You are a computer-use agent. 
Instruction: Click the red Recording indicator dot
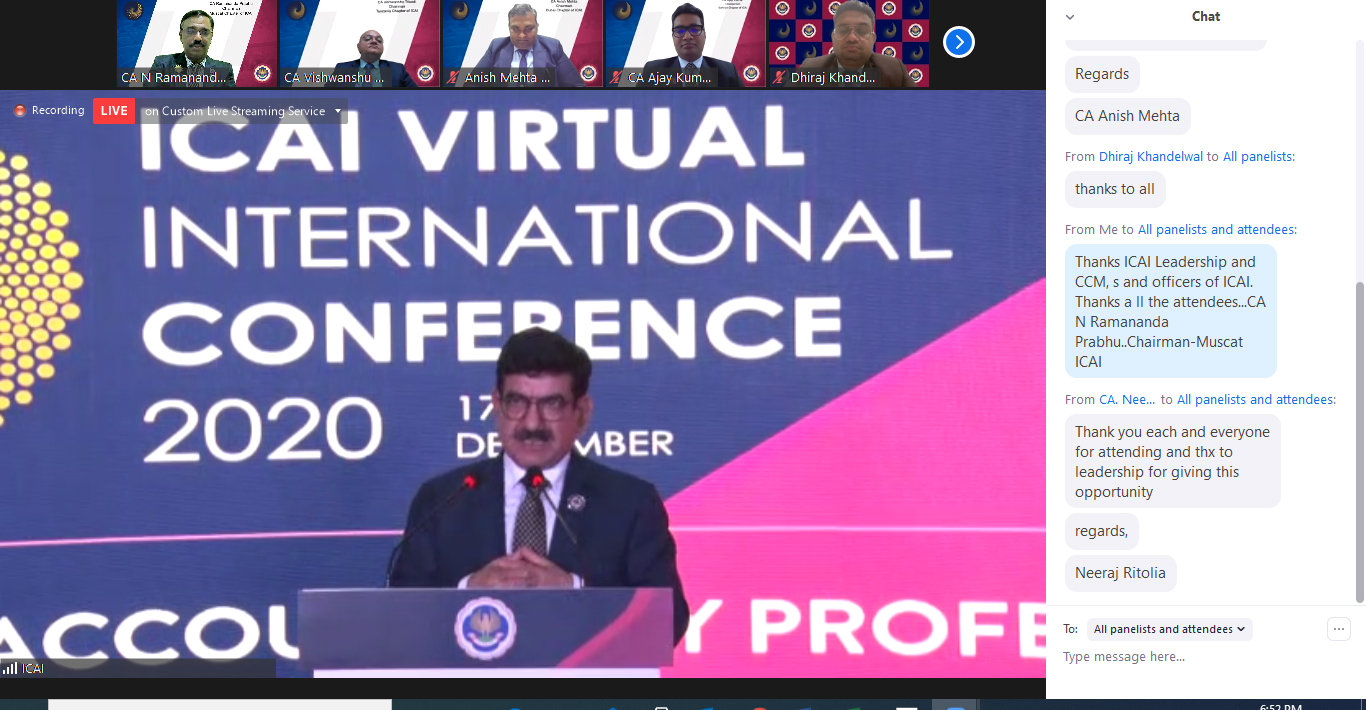coord(20,111)
